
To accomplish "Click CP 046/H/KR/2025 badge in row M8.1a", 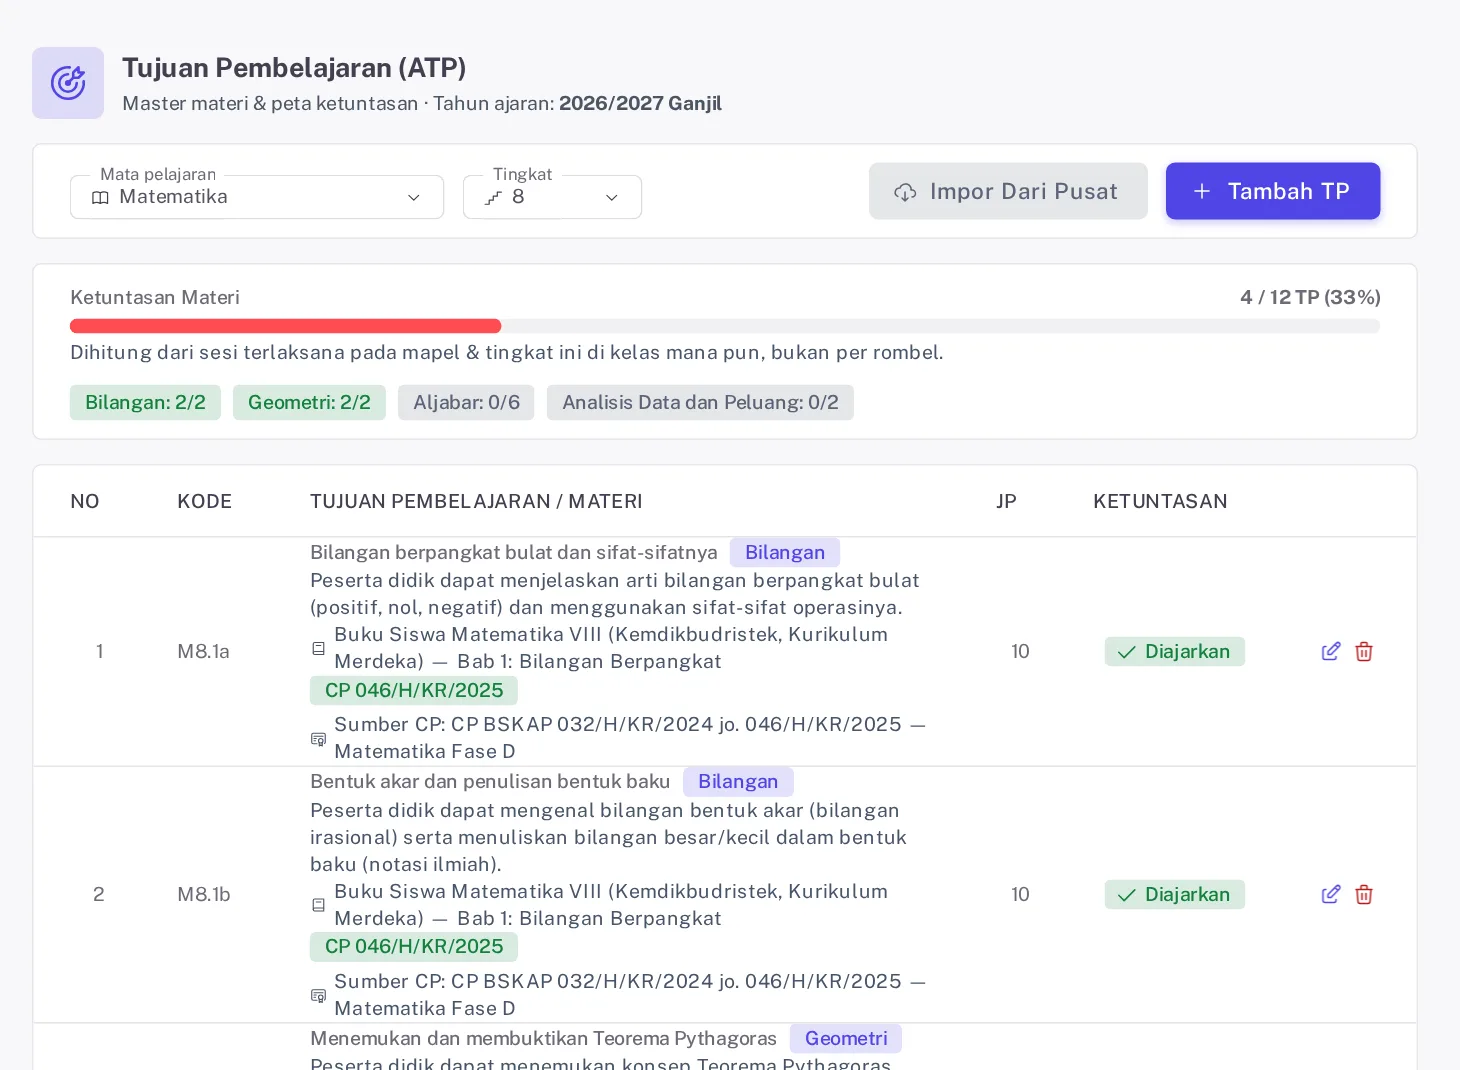I will [414, 690].
